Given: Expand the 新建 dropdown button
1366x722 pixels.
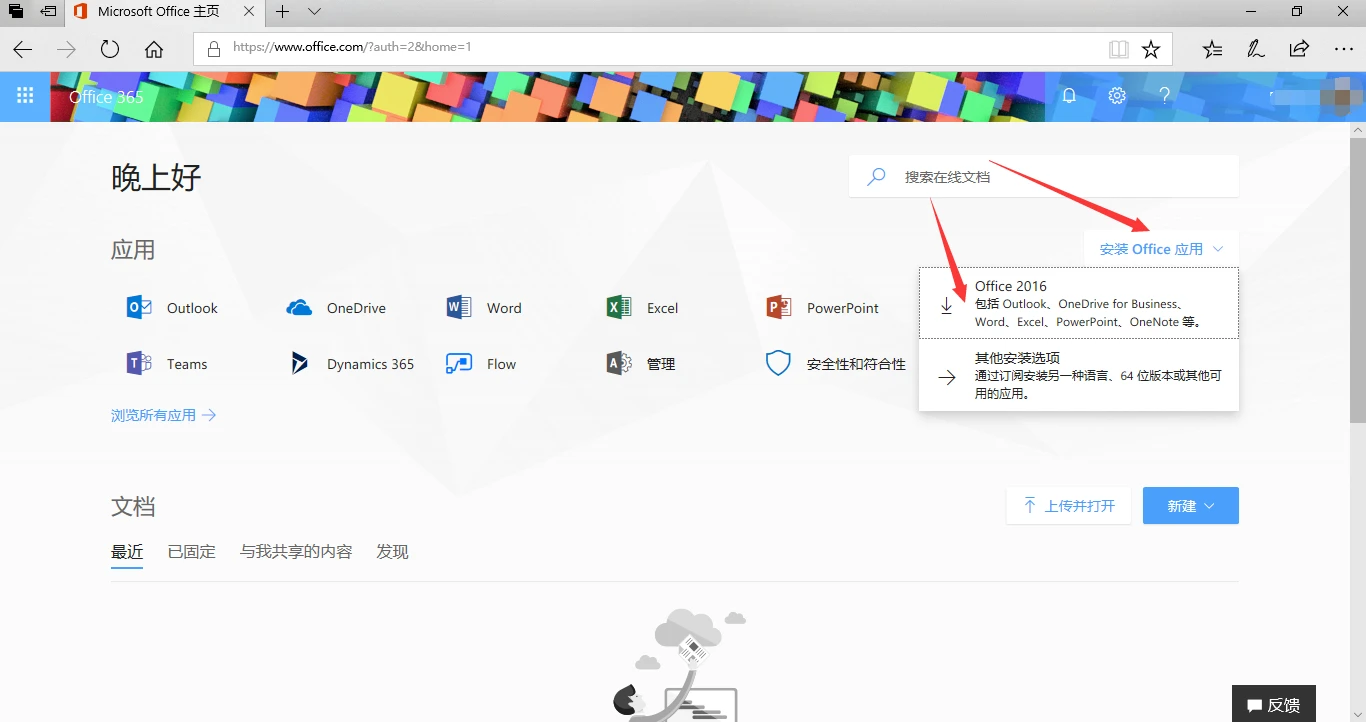Looking at the screenshot, I should [x=1191, y=506].
